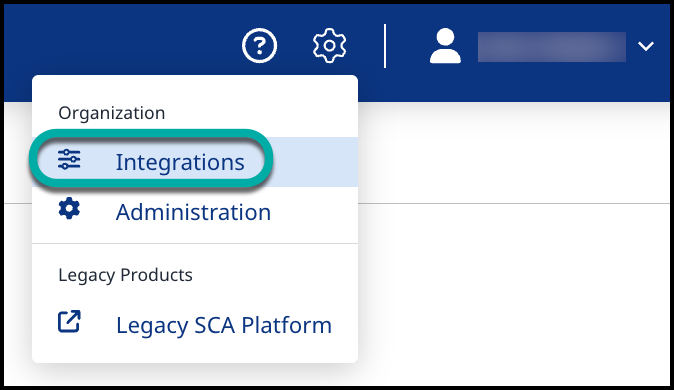Click the empty right side of the highlighted Integrations row
This screenshot has height=390, width=674.
click(x=315, y=162)
